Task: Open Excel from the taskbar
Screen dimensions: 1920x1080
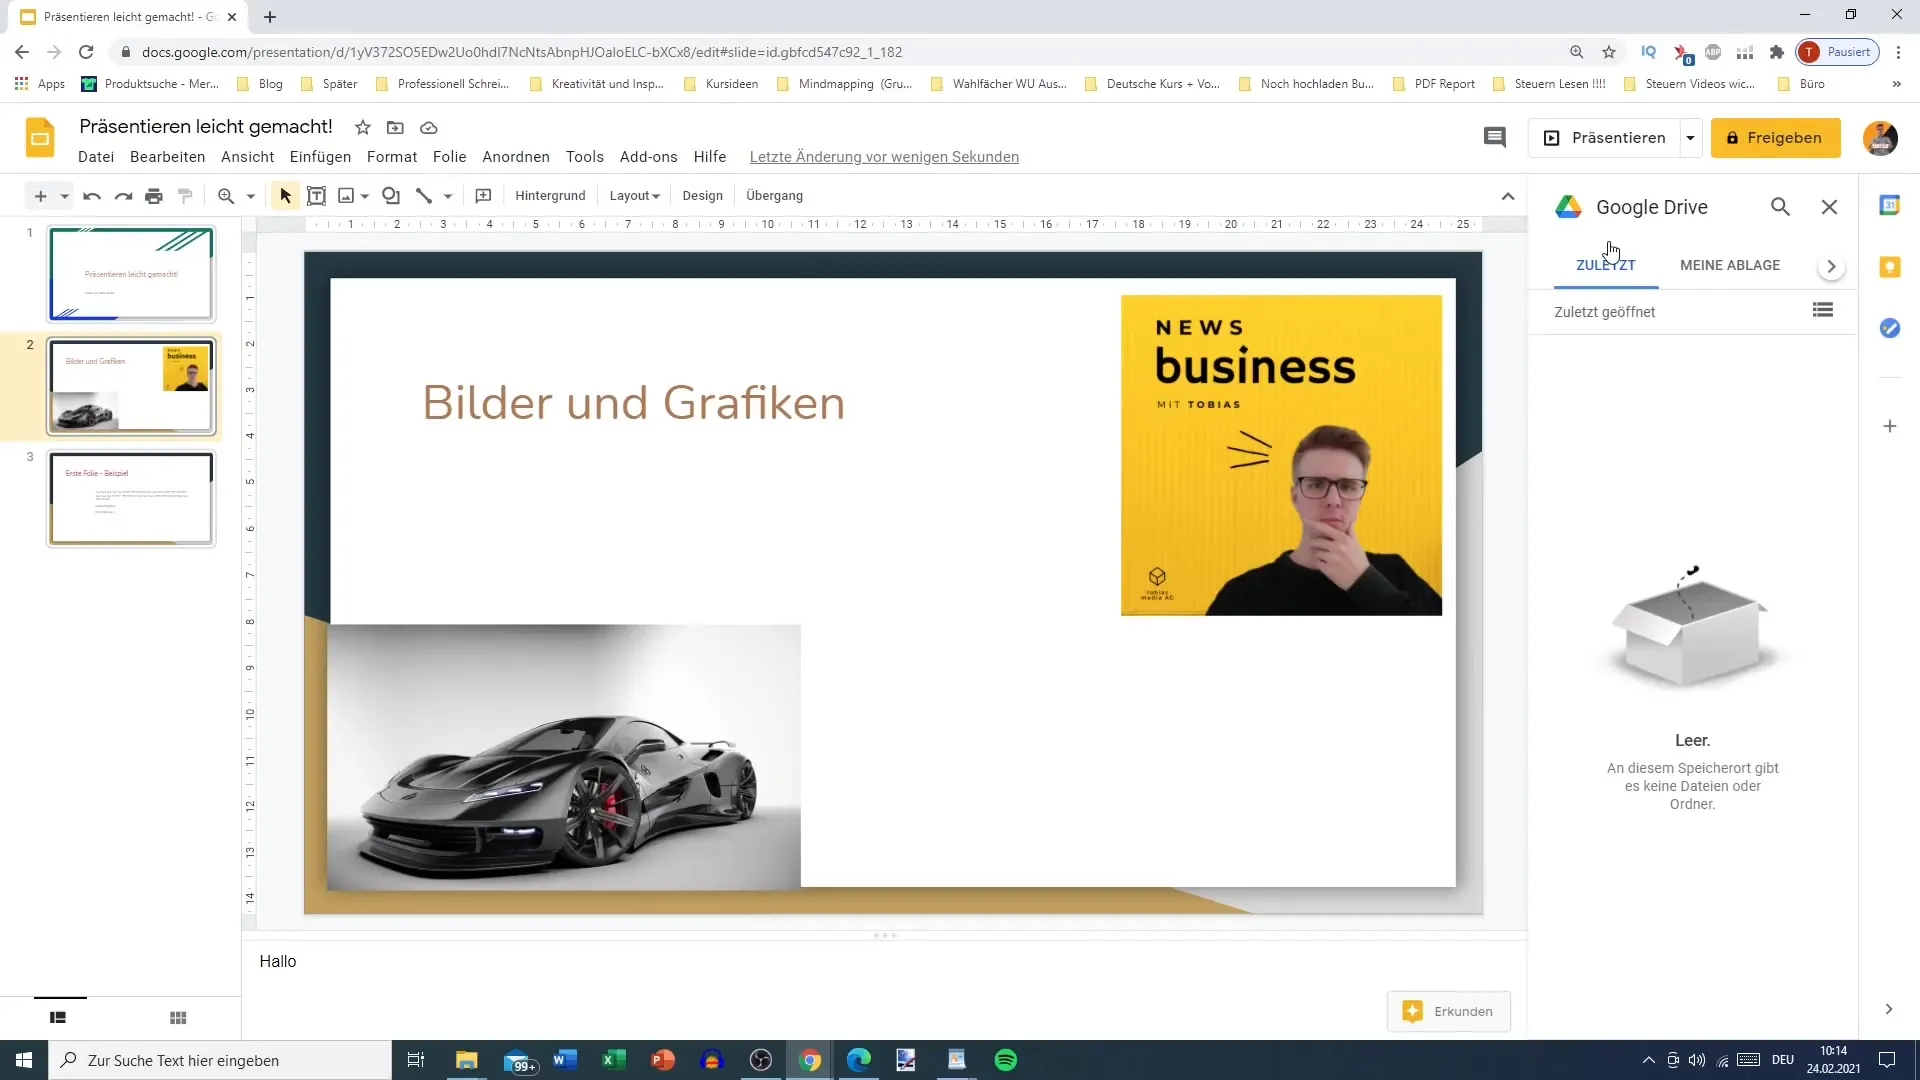Action: point(613,1060)
